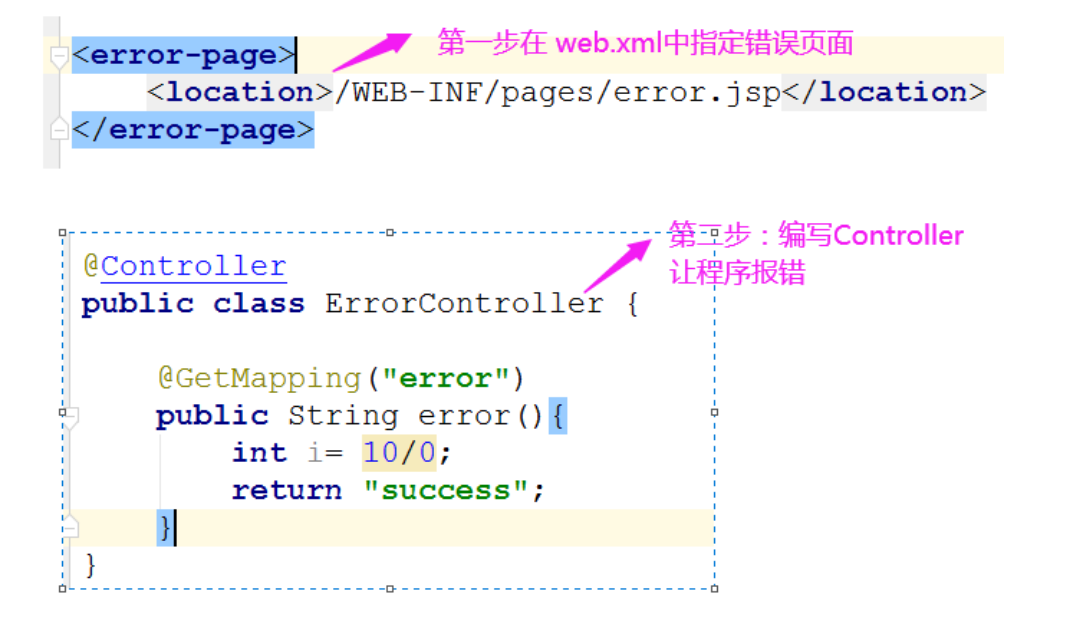The width and height of the screenshot is (1080, 624).
Task: Click the pink arrow pointing to error-page
Action: point(372,52)
